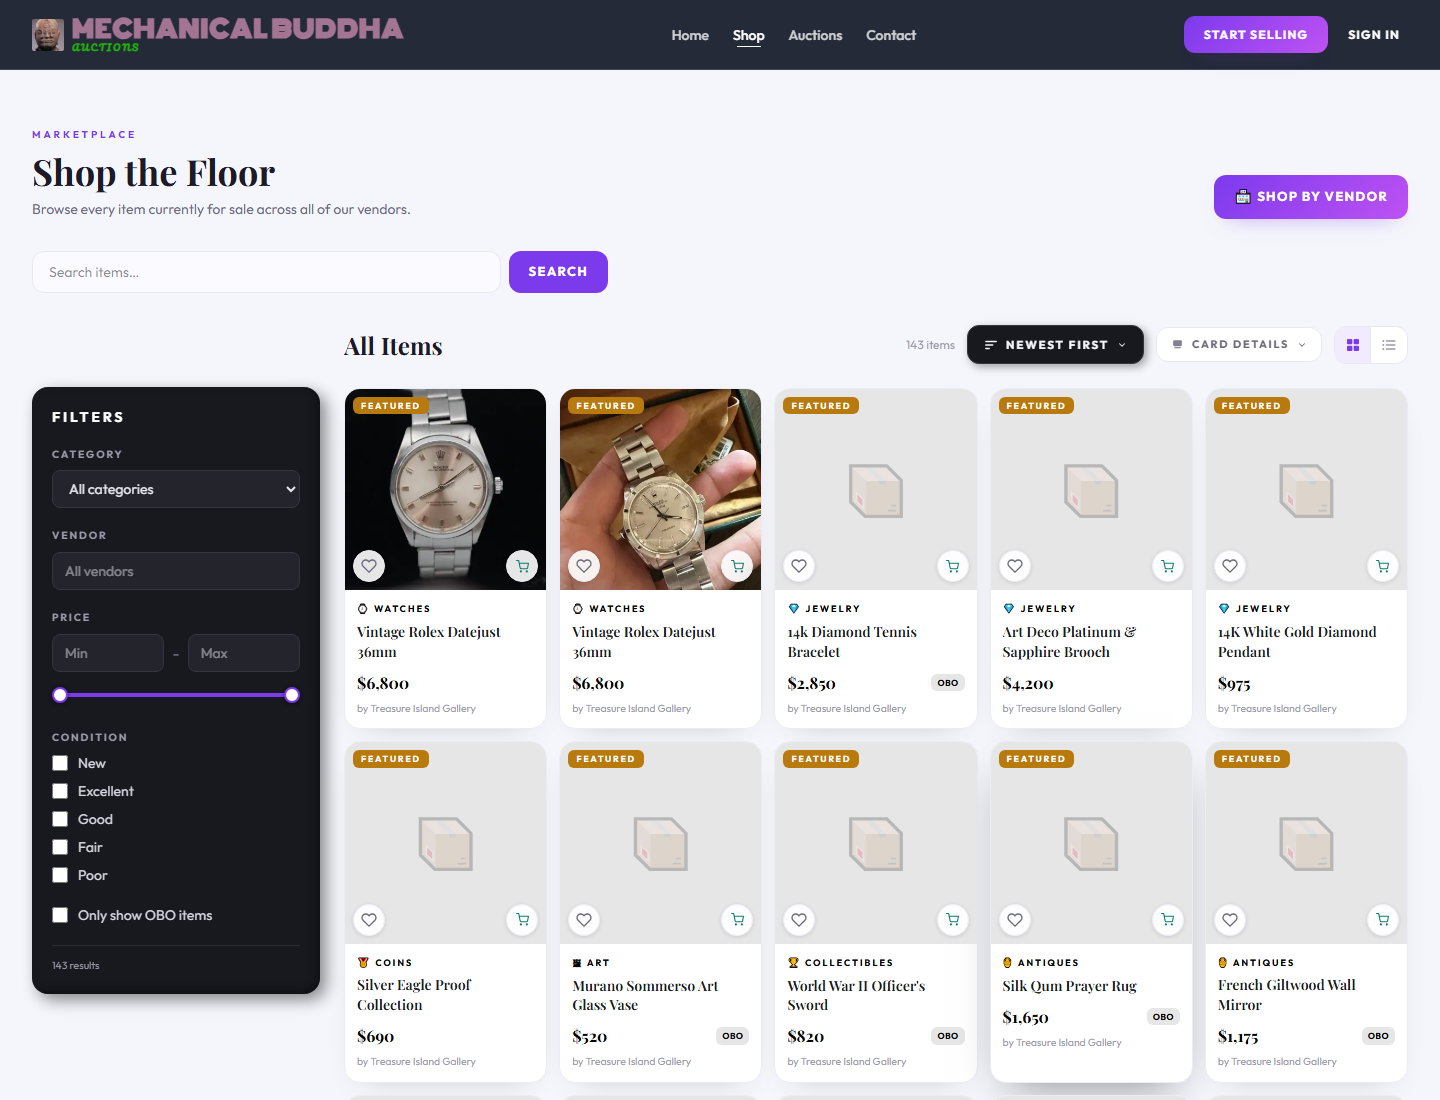Click the Search button
1440x1100 pixels.
coord(558,272)
